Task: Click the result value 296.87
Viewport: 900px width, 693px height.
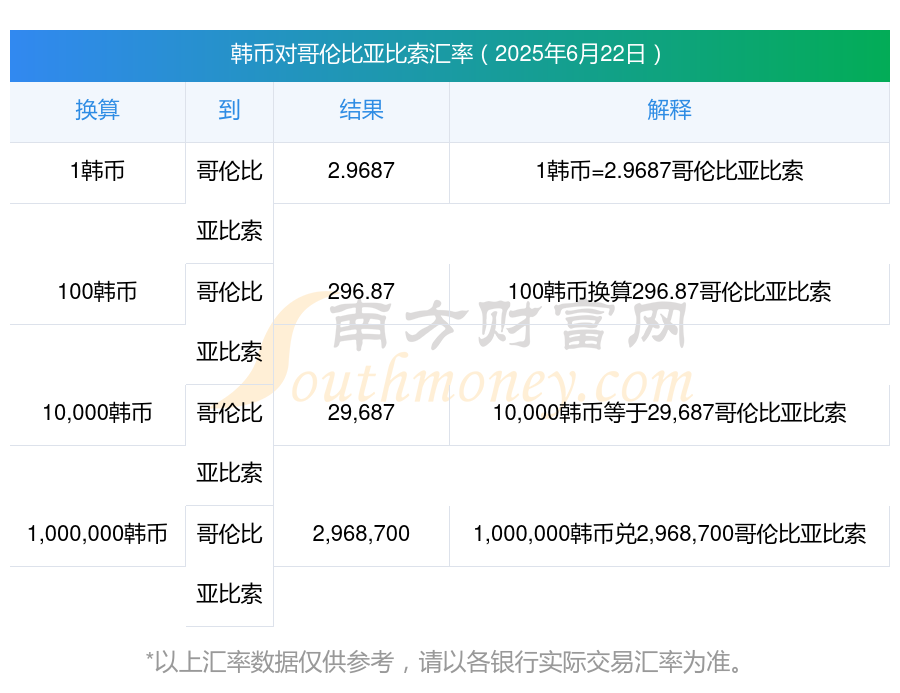Action: pyautogui.click(x=361, y=292)
